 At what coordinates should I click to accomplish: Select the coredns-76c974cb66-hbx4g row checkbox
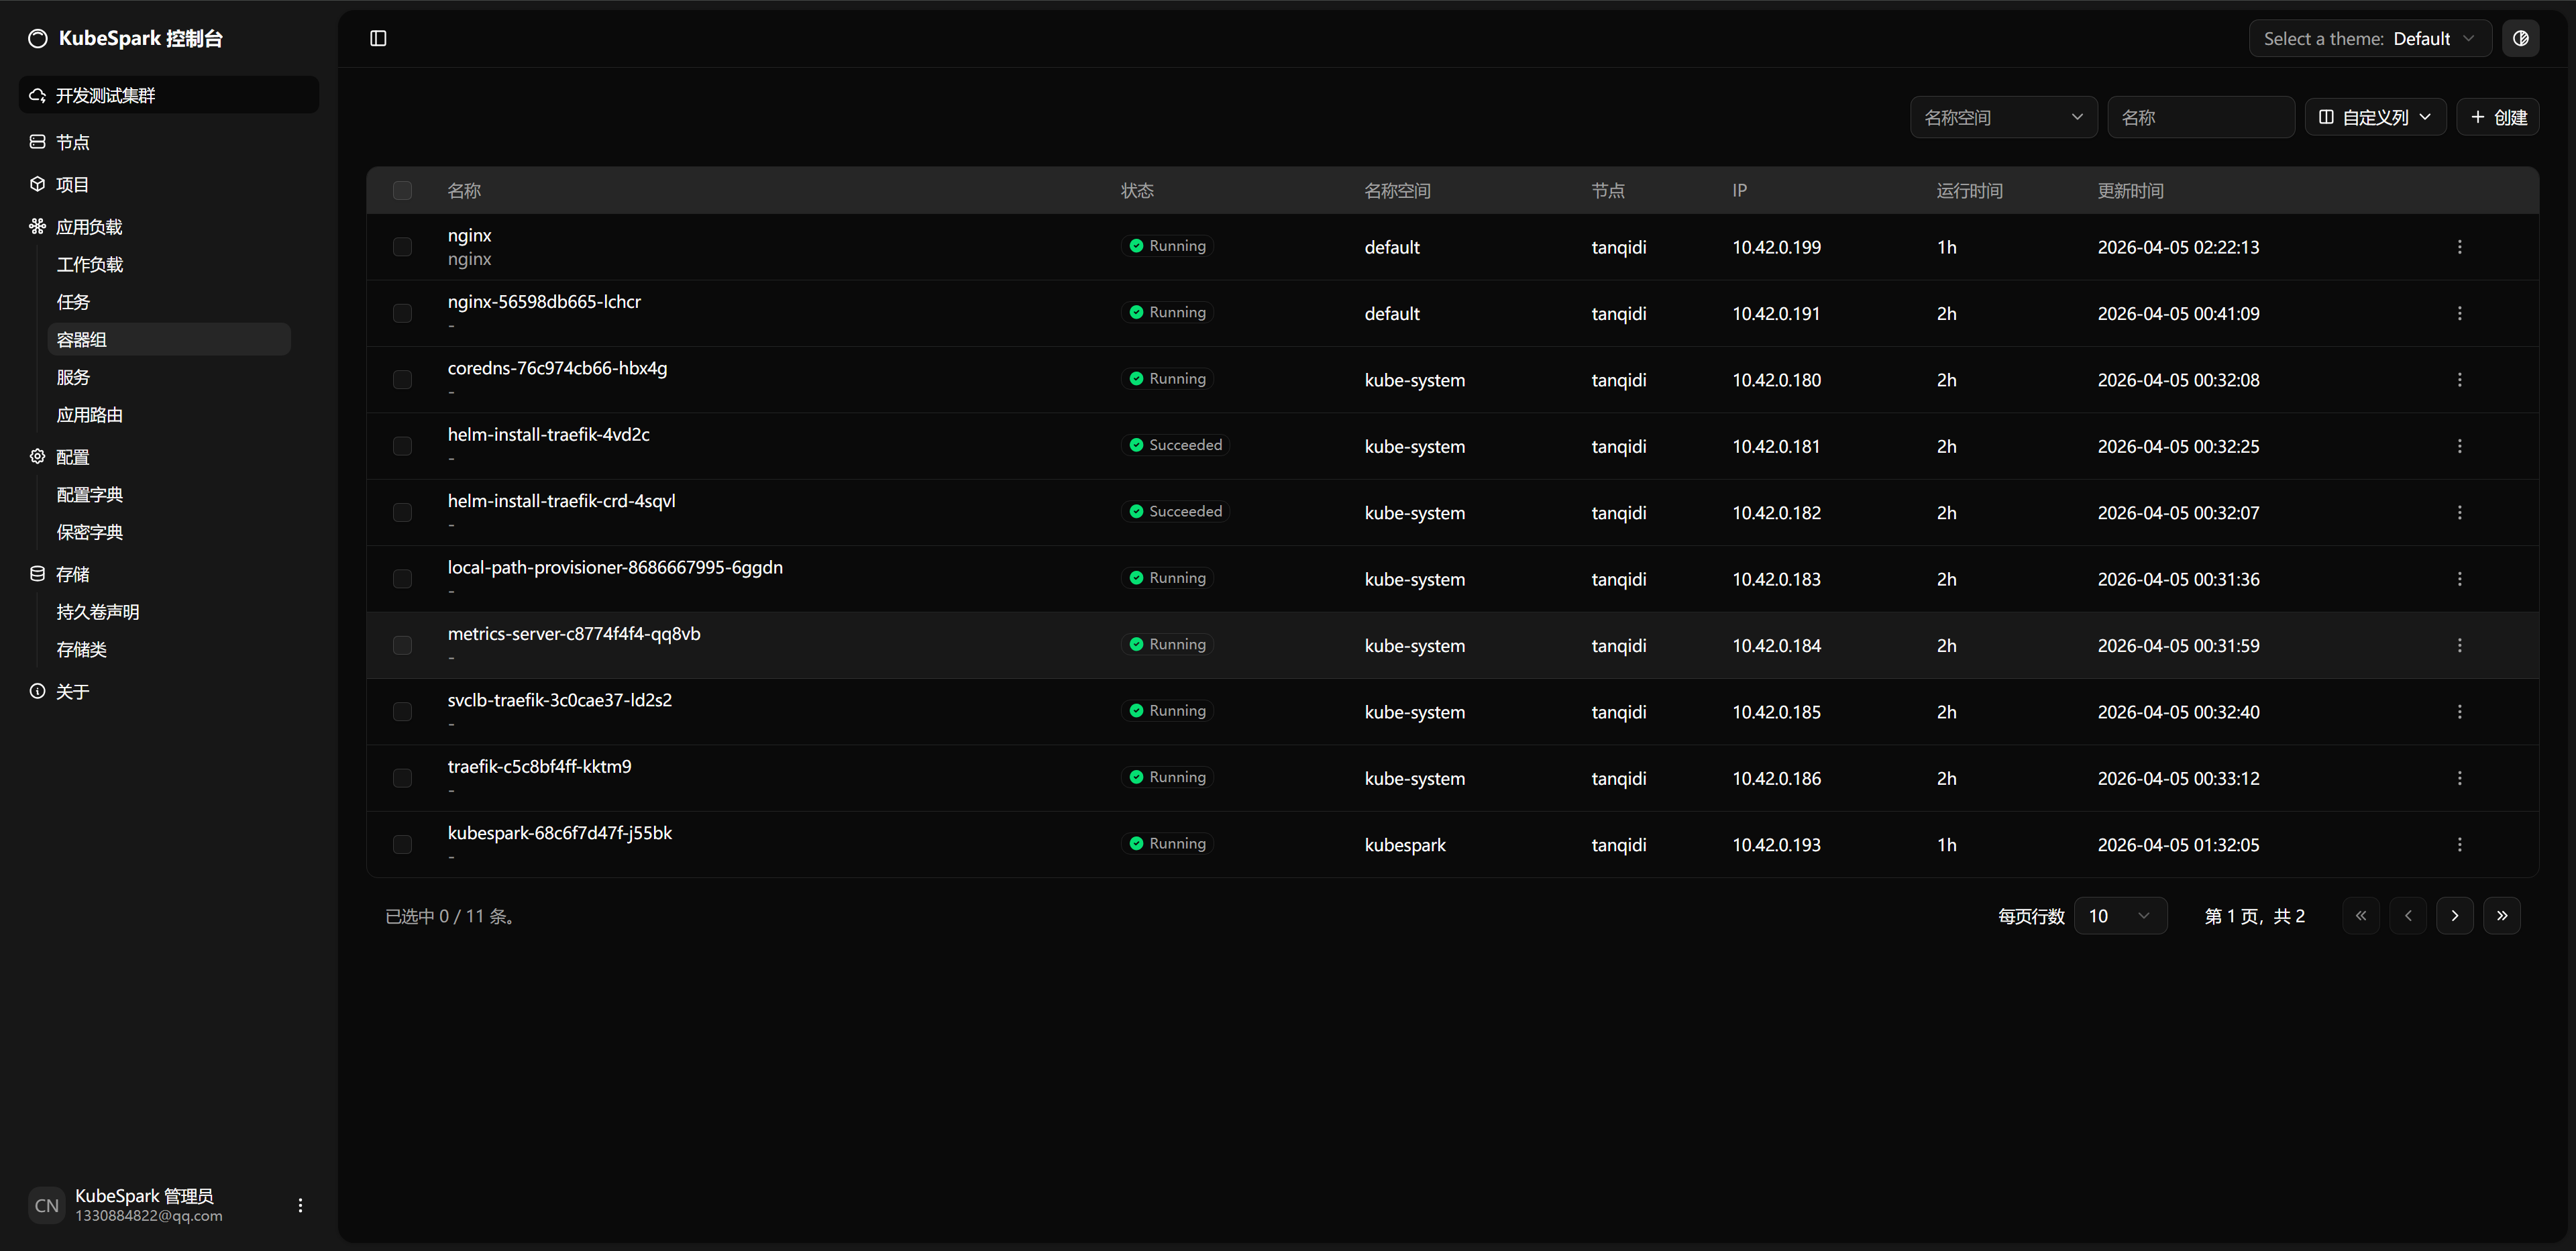(402, 379)
